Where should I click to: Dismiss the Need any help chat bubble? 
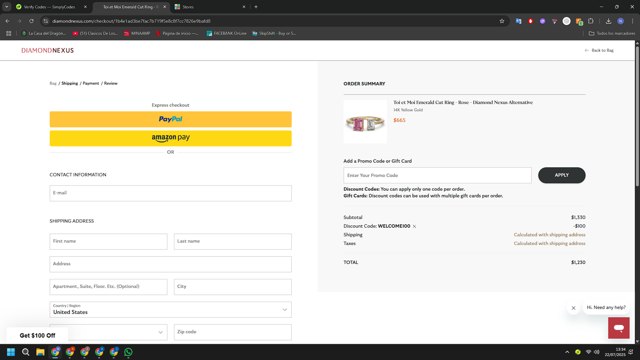pos(573,308)
